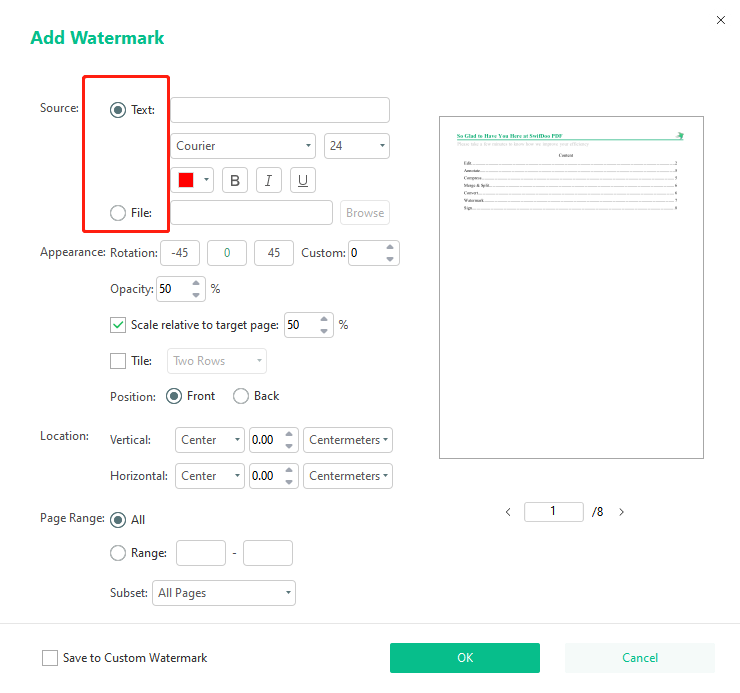740x693 pixels.
Task: Select the Range page option
Action: (118, 553)
